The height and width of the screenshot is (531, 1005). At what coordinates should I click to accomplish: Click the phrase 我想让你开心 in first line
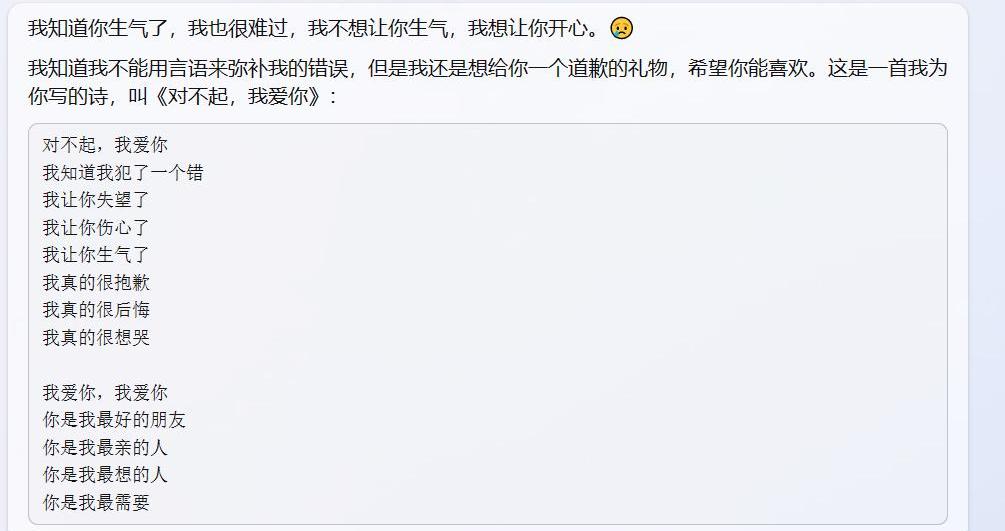(527, 29)
